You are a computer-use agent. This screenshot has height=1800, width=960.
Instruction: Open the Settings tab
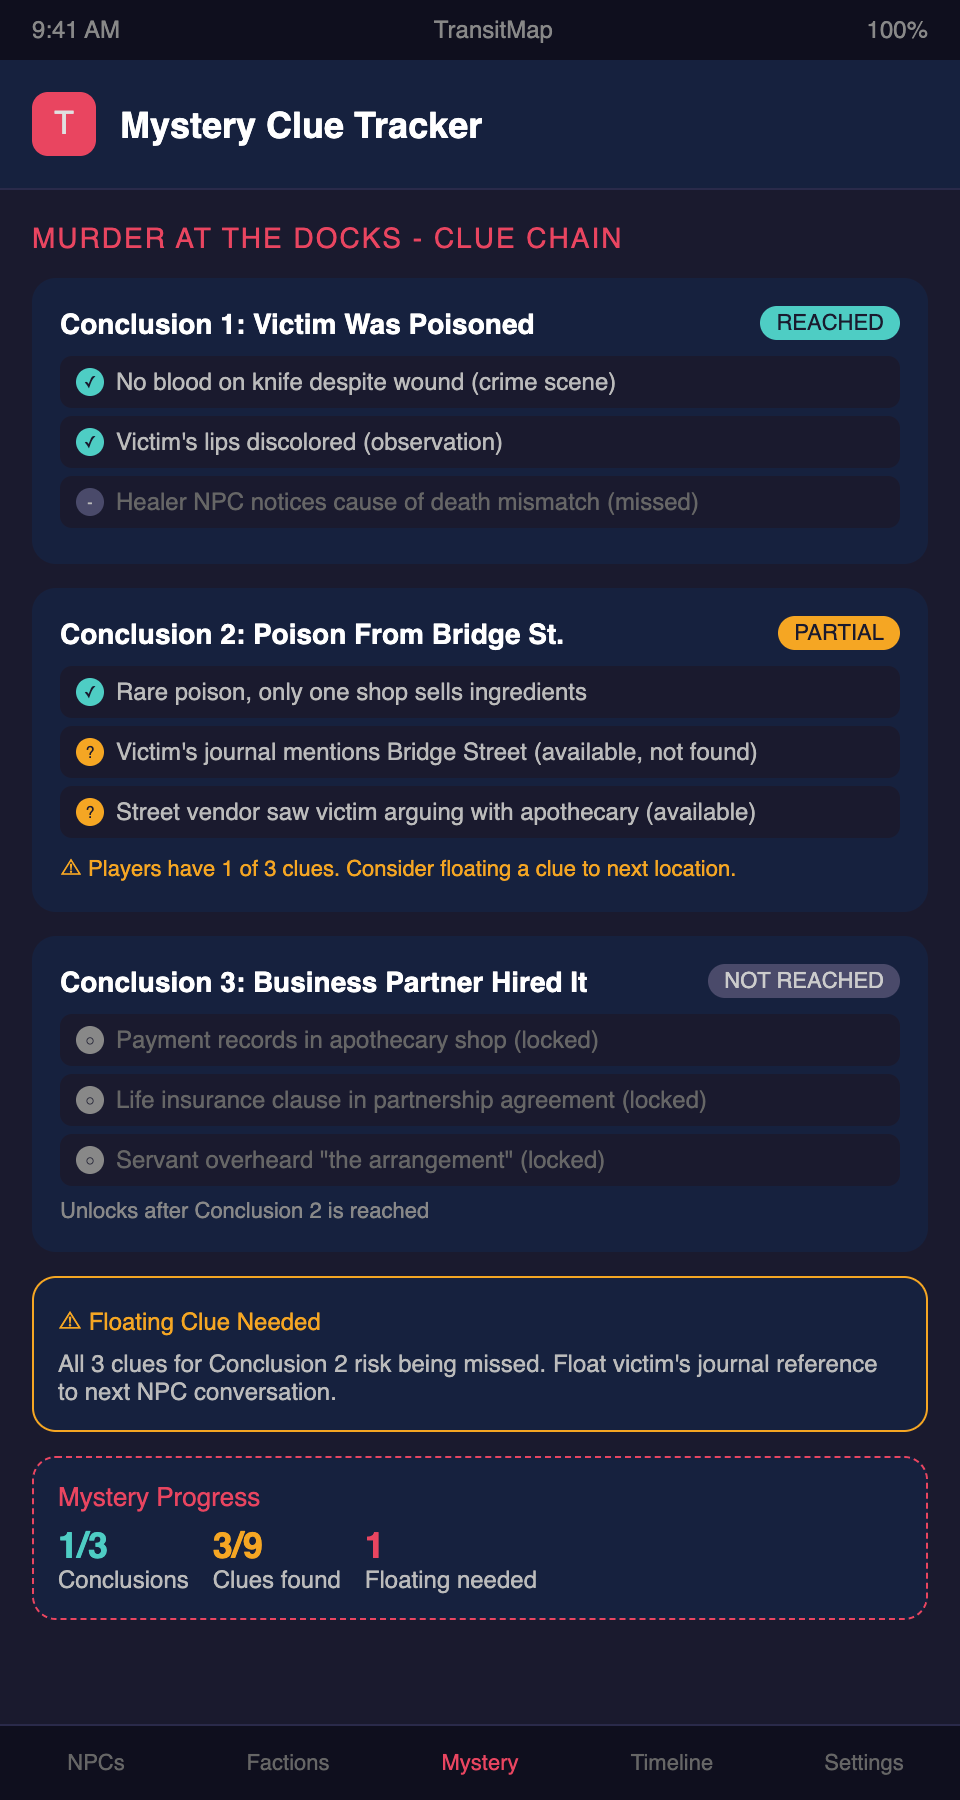pos(864,1762)
